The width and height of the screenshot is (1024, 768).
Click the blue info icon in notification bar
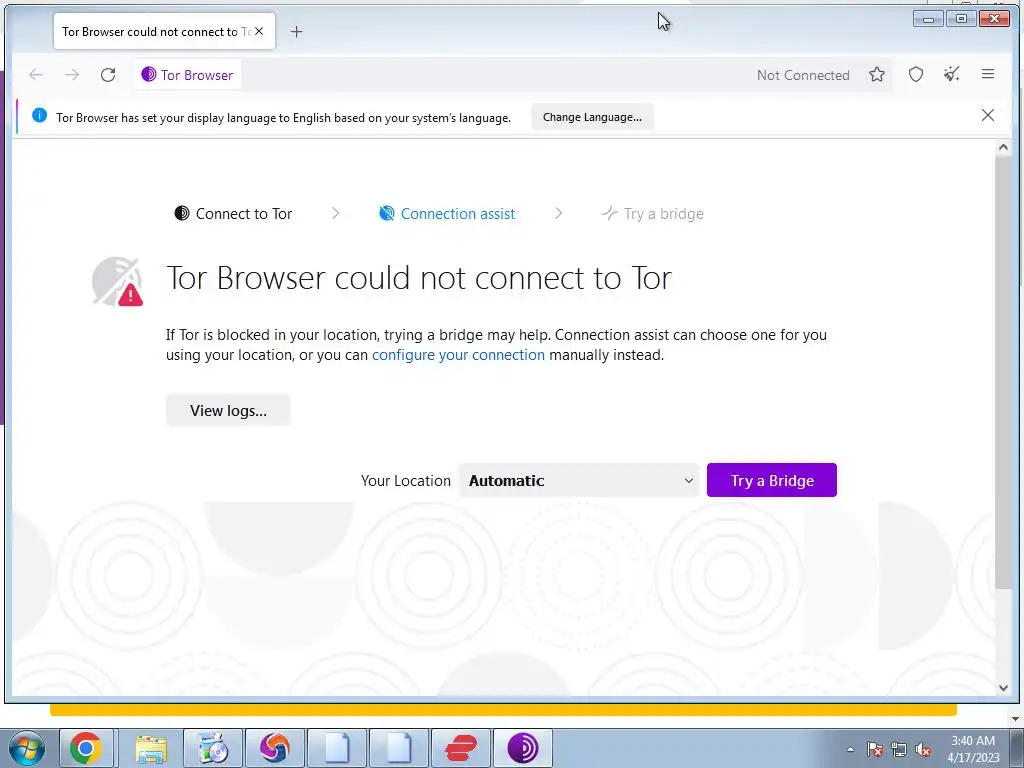(40, 116)
